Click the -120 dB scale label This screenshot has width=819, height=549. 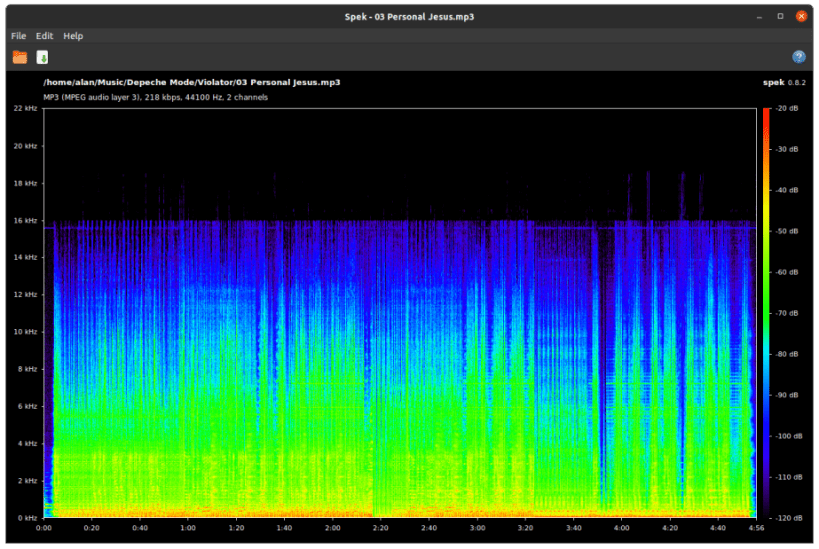[789, 518]
